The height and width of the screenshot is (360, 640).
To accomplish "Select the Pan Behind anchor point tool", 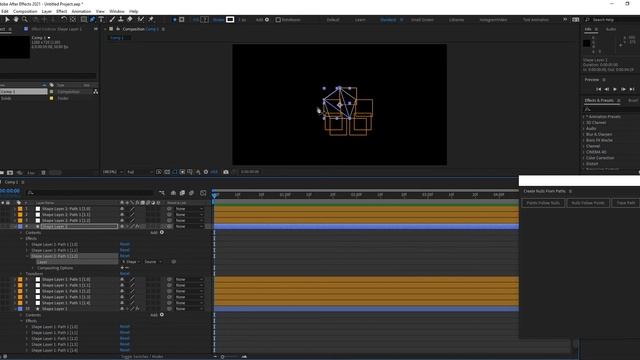I will pos(73,19).
